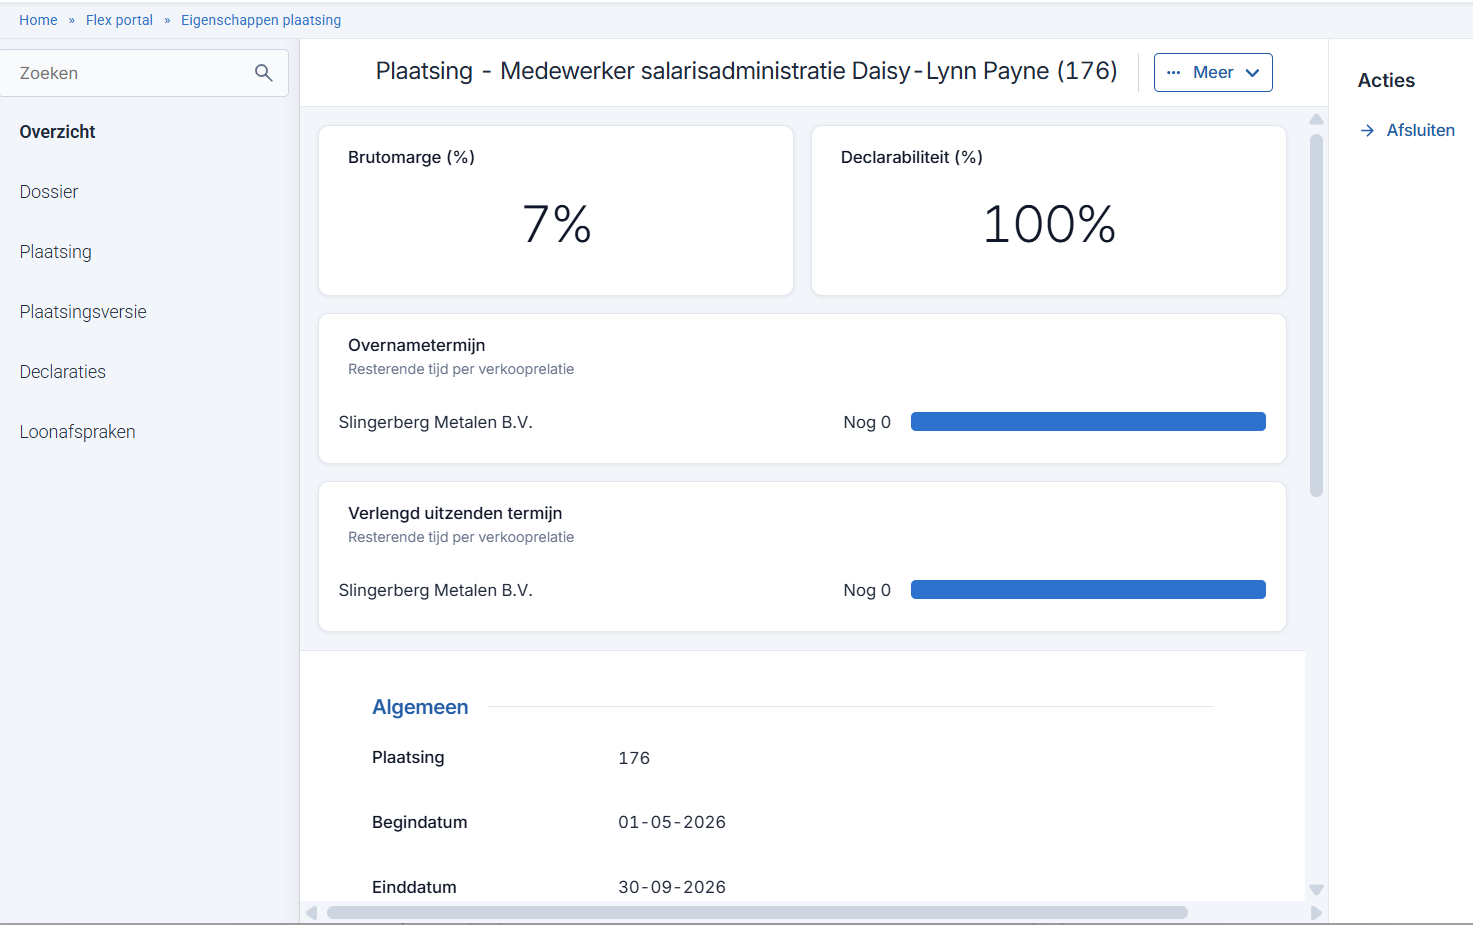Image resolution: width=1473 pixels, height=925 pixels.
Task: Click the three-dots icon in Meer button
Action: click(x=1174, y=73)
